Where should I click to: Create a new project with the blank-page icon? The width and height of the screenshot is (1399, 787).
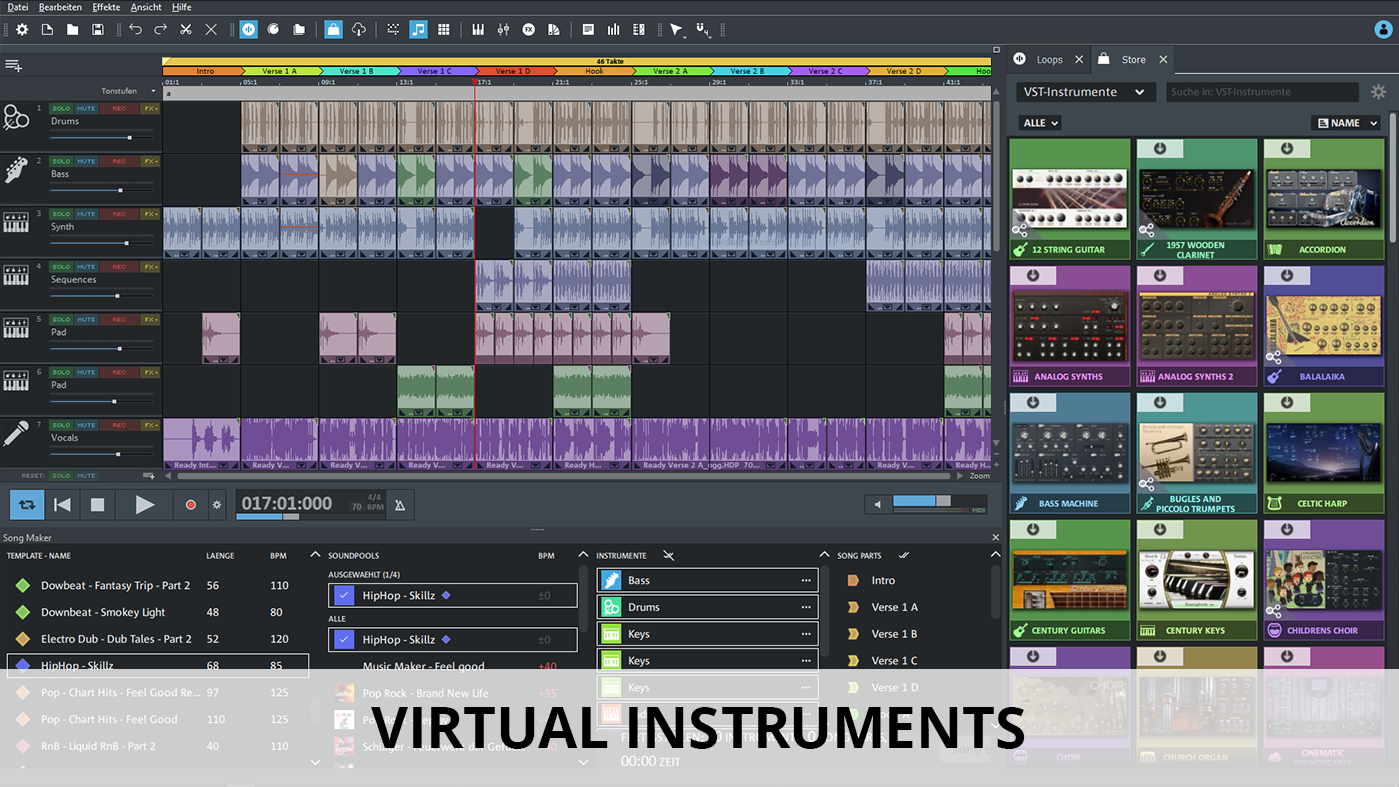point(47,30)
